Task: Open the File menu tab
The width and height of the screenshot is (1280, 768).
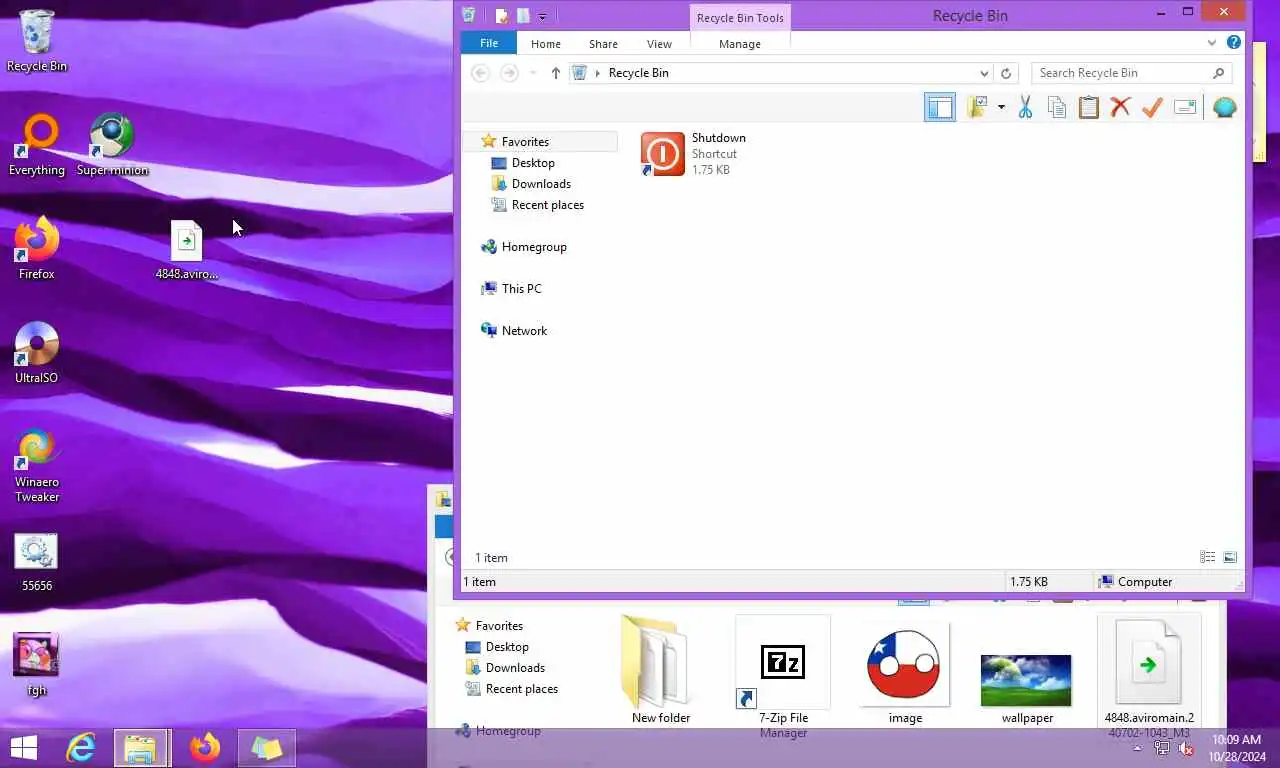Action: (489, 43)
